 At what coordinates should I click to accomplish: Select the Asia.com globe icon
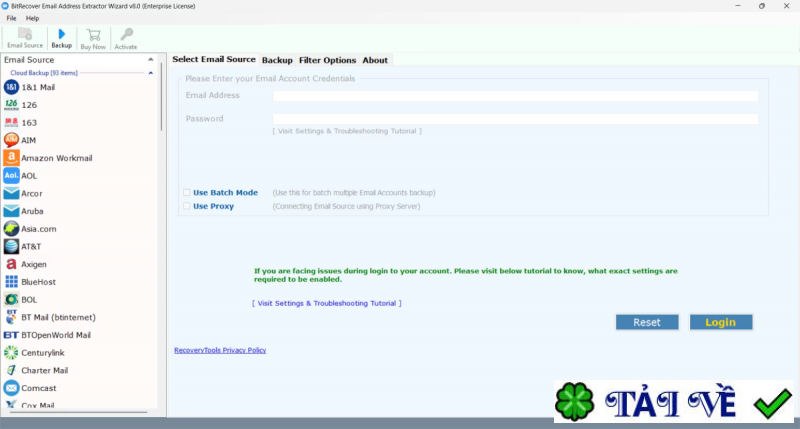click(11, 229)
